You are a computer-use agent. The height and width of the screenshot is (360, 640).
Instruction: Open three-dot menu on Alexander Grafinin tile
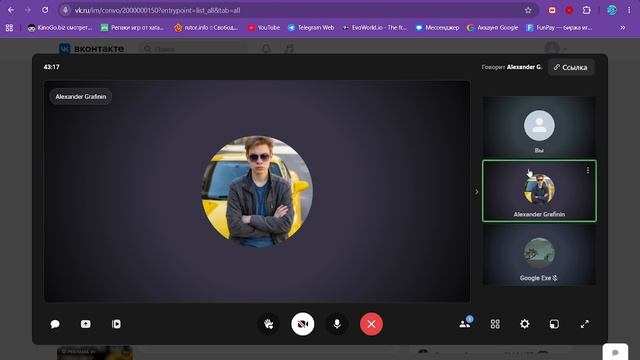[x=588, y=170]
